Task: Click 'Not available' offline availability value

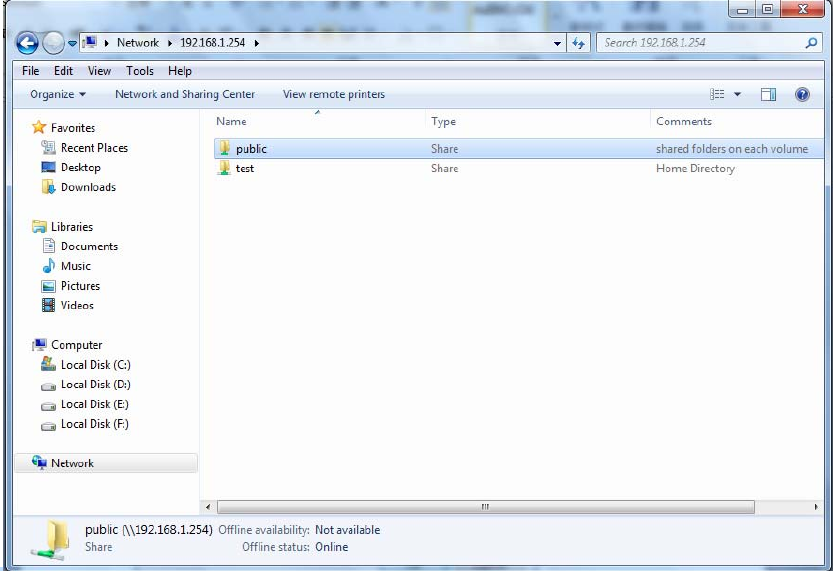Action: [347, 530]
